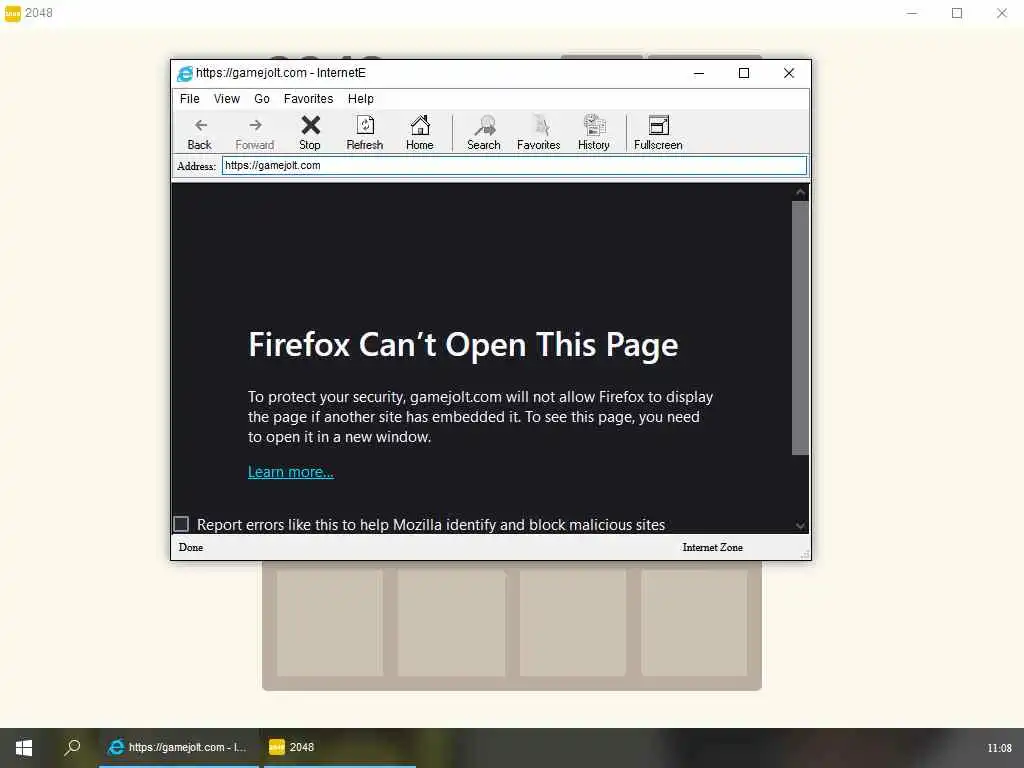Reload the page using Refresh

[364, 133]
